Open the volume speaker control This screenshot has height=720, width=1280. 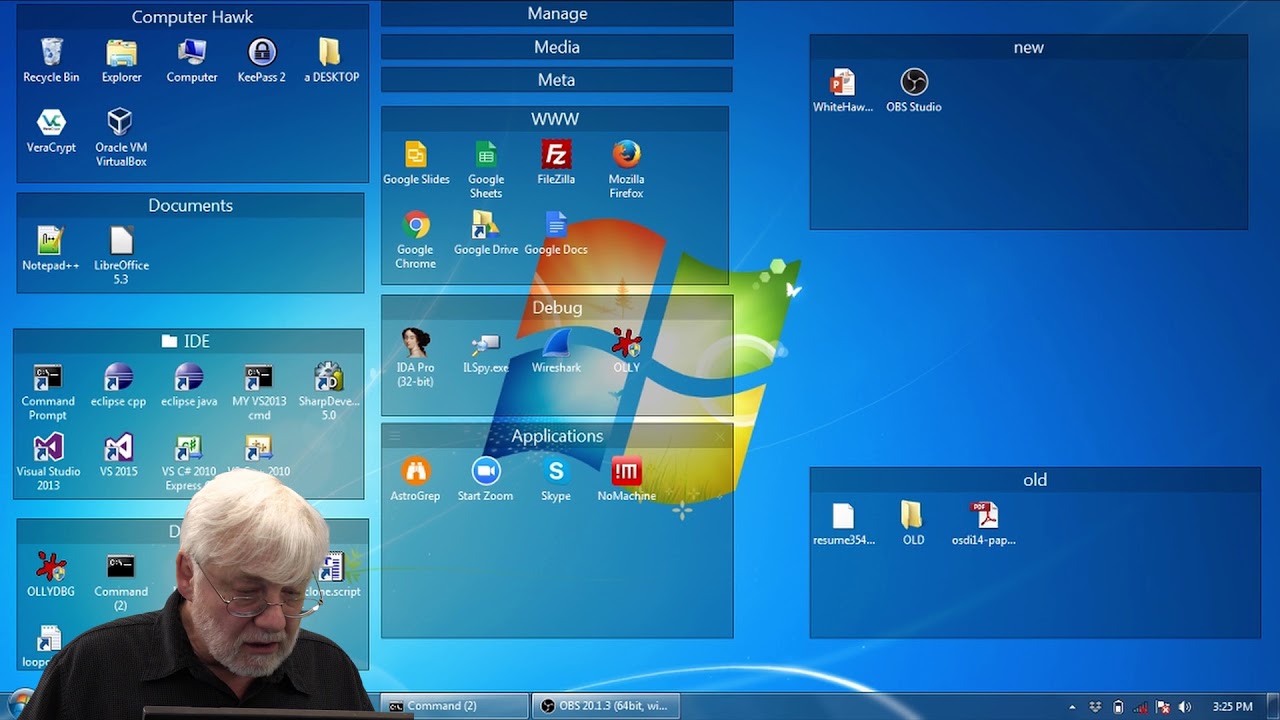coord(1185,707)
